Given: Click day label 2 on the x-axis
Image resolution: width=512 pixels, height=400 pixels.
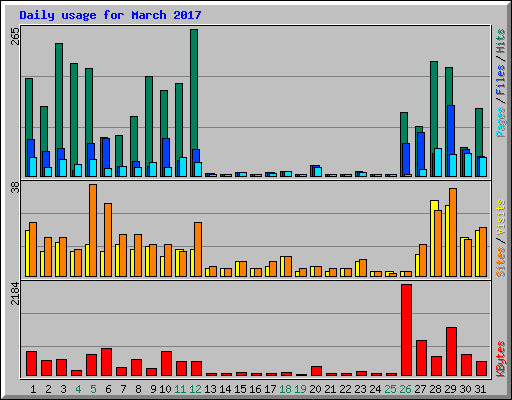Looking at the screenshot, I should tap(48, 389).
